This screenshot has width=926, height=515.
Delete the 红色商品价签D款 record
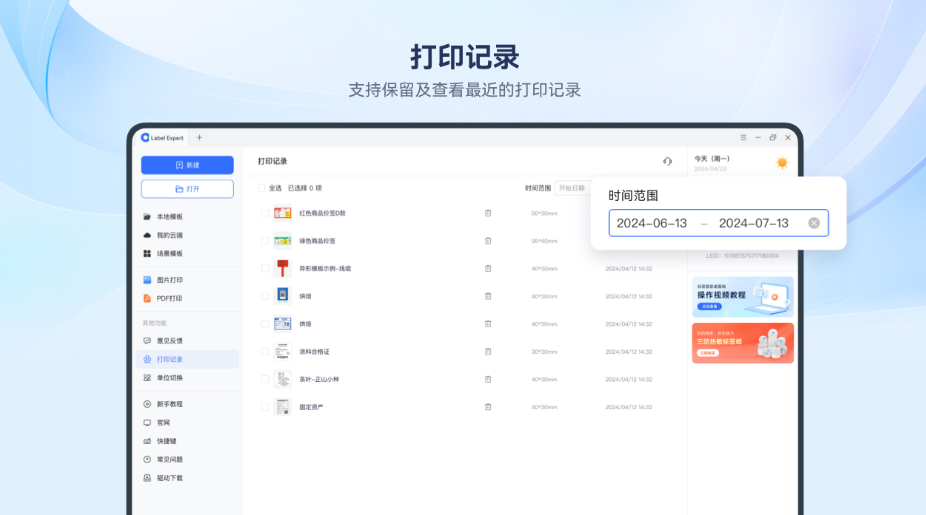488,213
